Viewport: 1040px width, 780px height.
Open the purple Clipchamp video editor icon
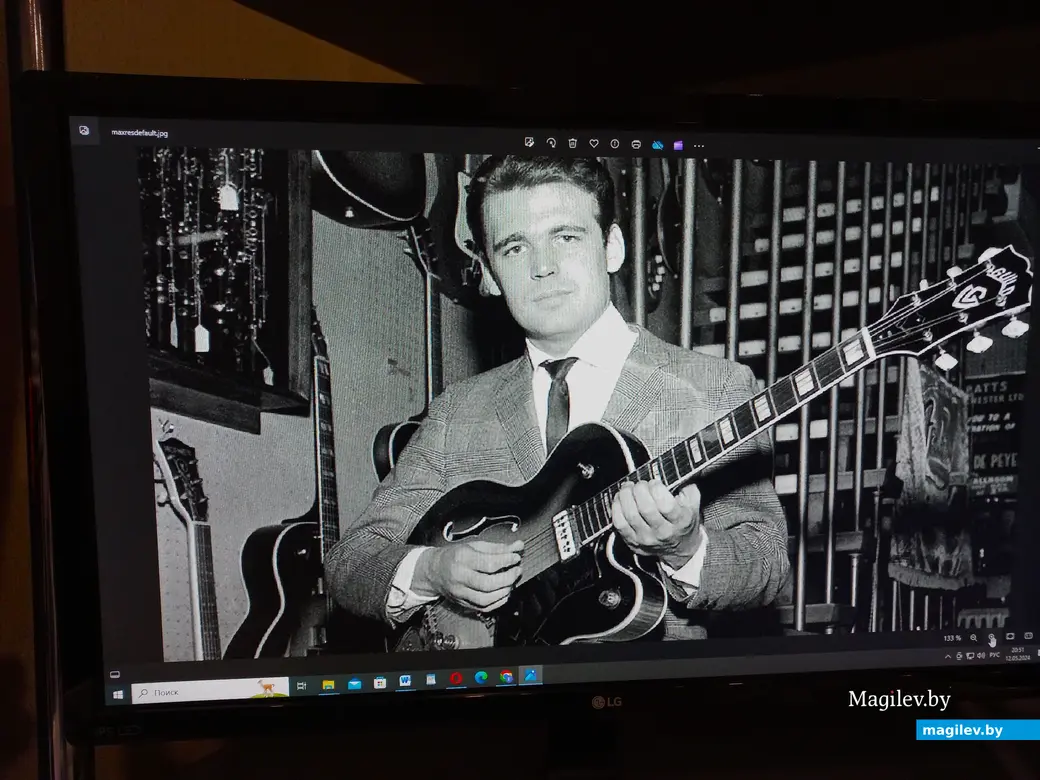pyautogui.click(x=678, y=145)
